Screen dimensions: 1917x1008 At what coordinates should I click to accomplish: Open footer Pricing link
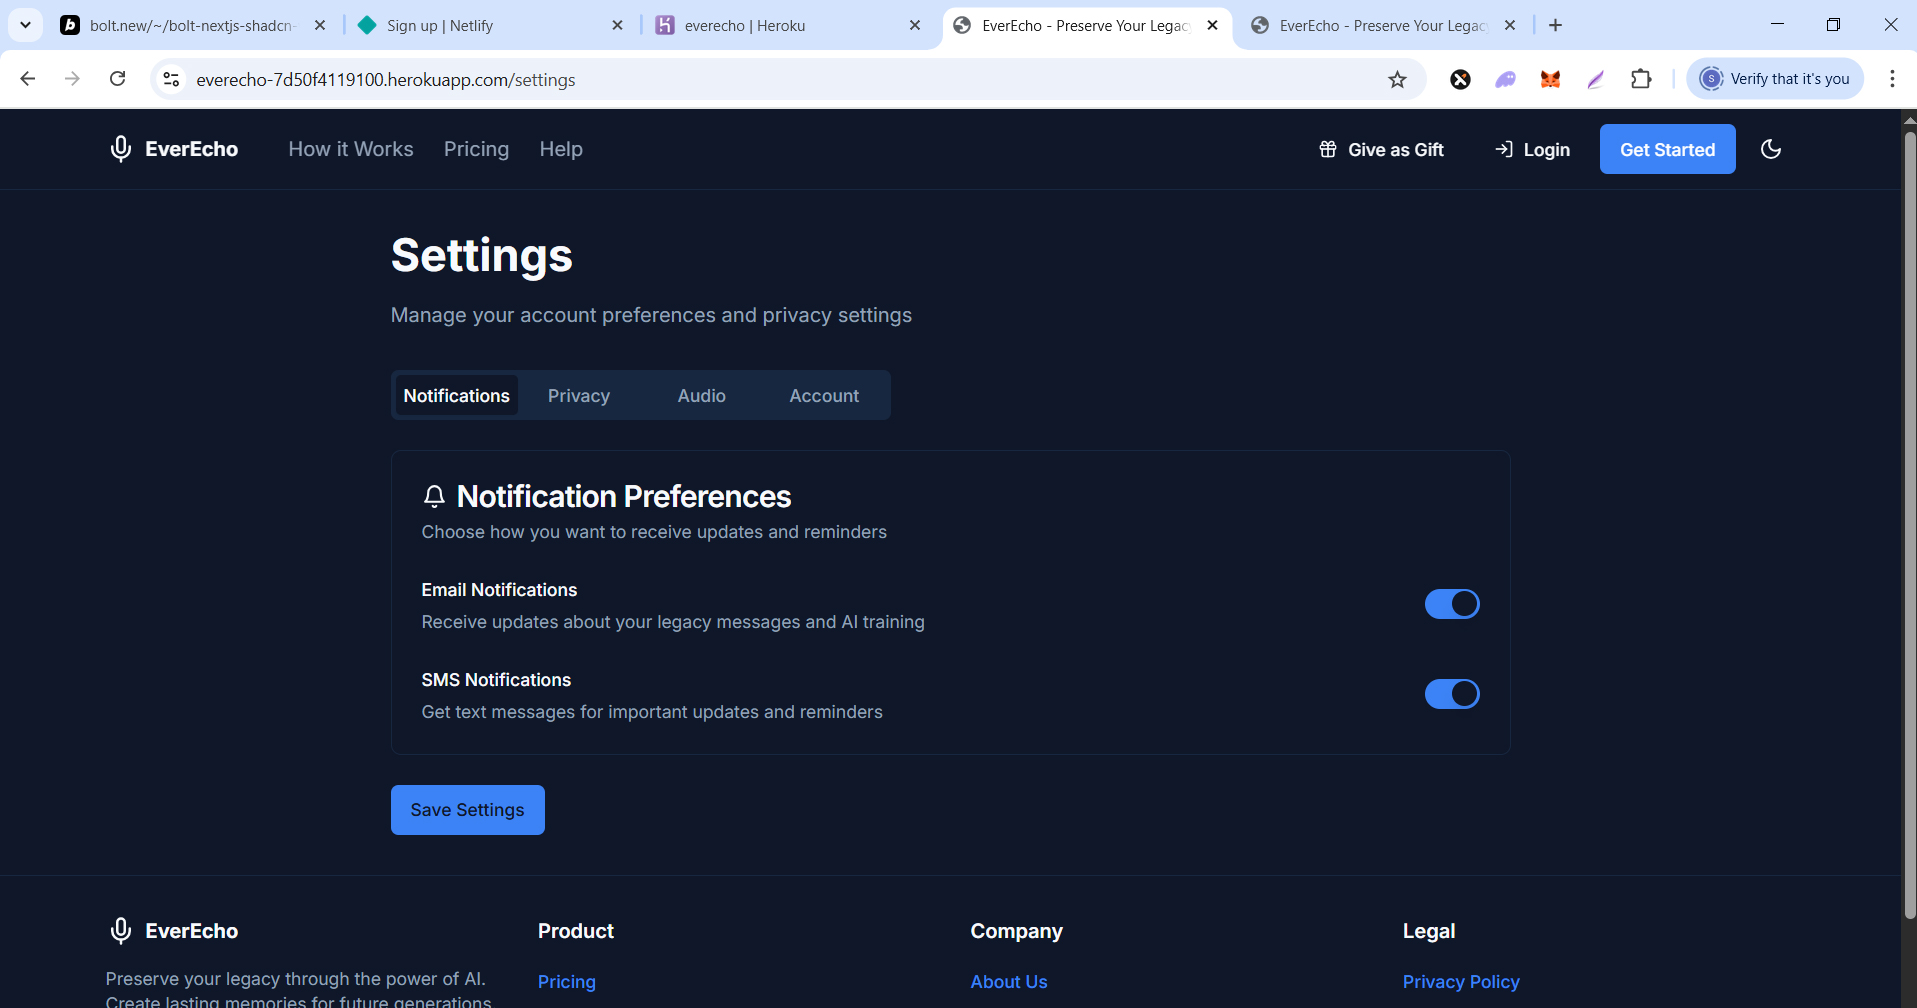point(567,982)
